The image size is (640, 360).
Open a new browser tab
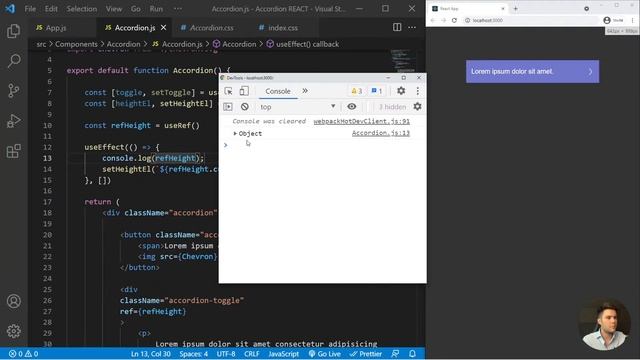click(516, 8)
